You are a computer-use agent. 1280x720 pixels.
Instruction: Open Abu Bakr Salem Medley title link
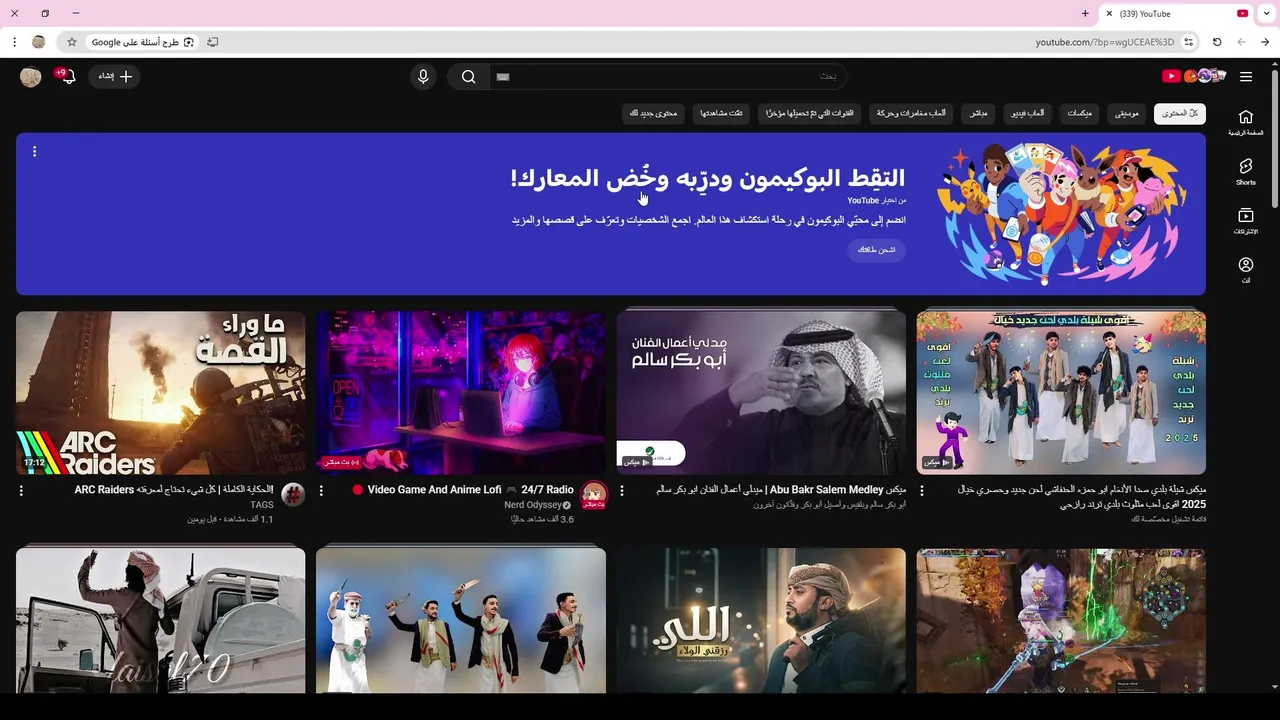tap(781, 490)
